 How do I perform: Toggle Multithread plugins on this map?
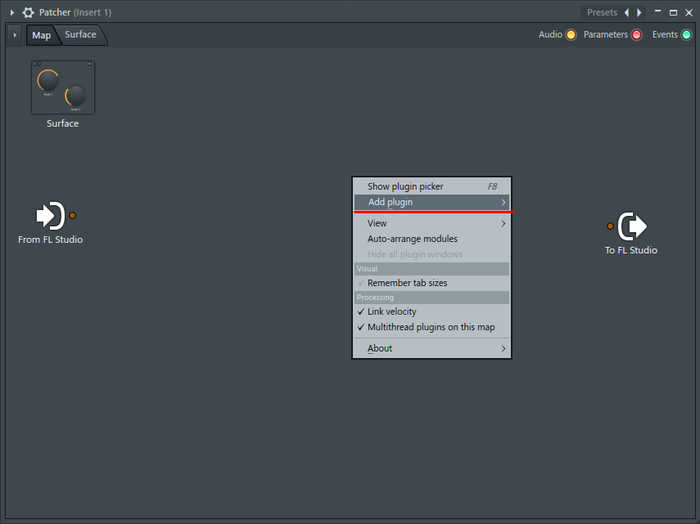432,327
